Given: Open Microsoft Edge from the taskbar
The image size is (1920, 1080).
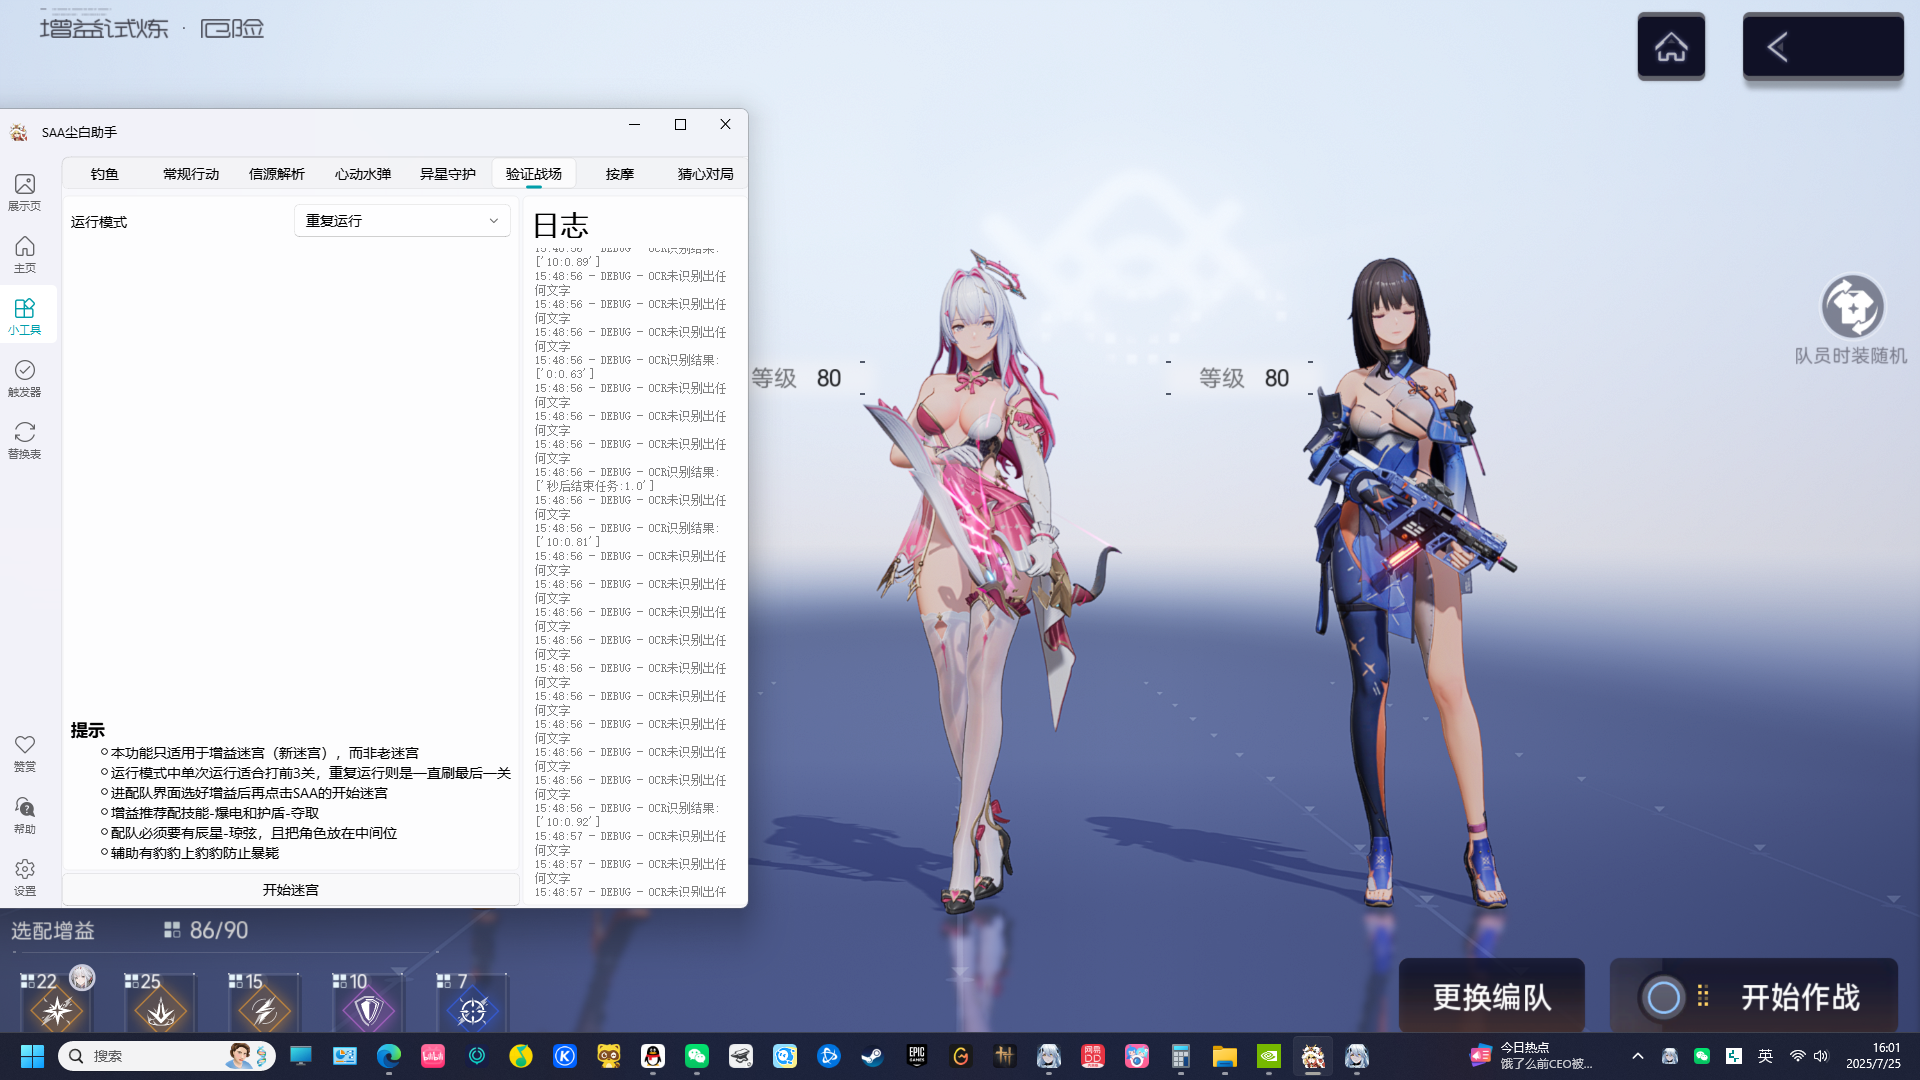Looking at the screenshot, I should [389, 1056].
